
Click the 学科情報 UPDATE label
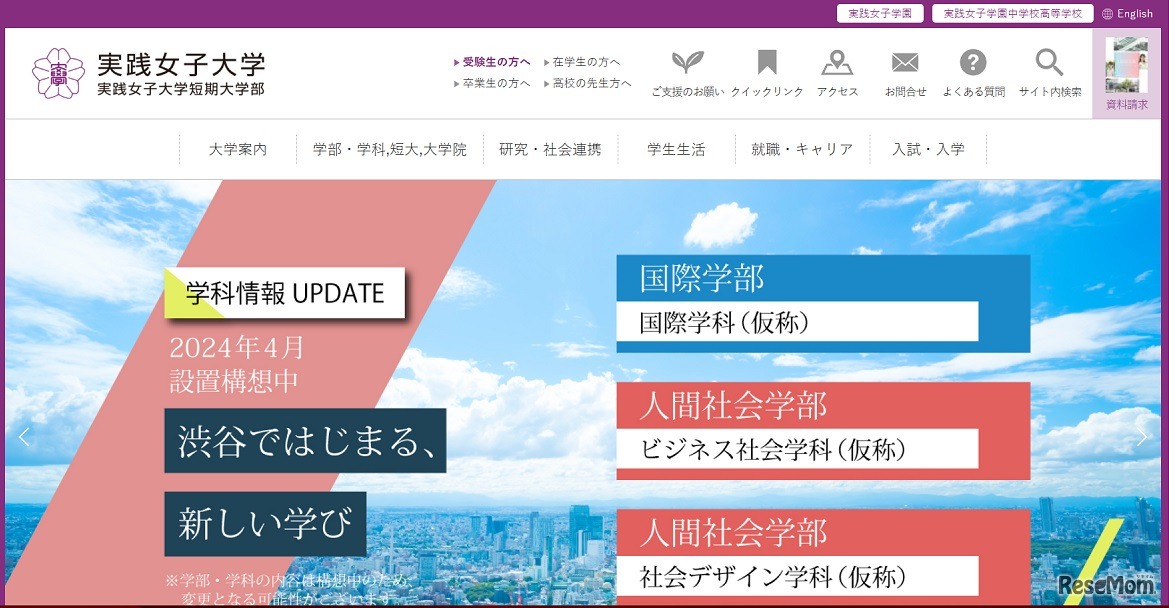click(285, 293)
